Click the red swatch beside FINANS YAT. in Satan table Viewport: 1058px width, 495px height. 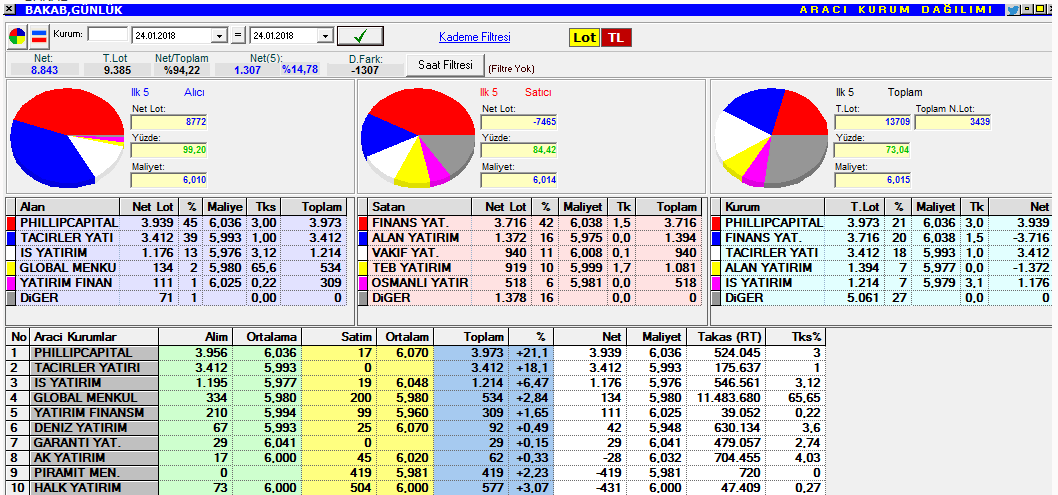click(x=364, y=223)
